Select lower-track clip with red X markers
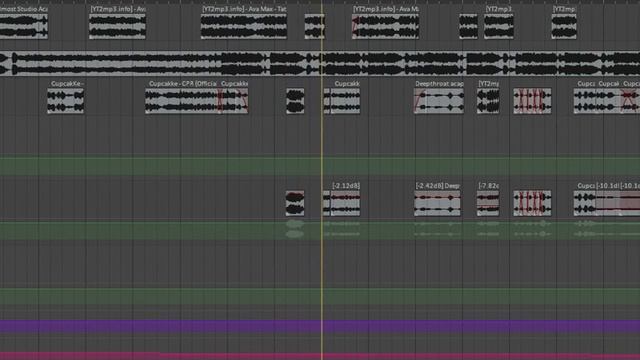The width and height of the screenshot is (640, 360). 532,203
